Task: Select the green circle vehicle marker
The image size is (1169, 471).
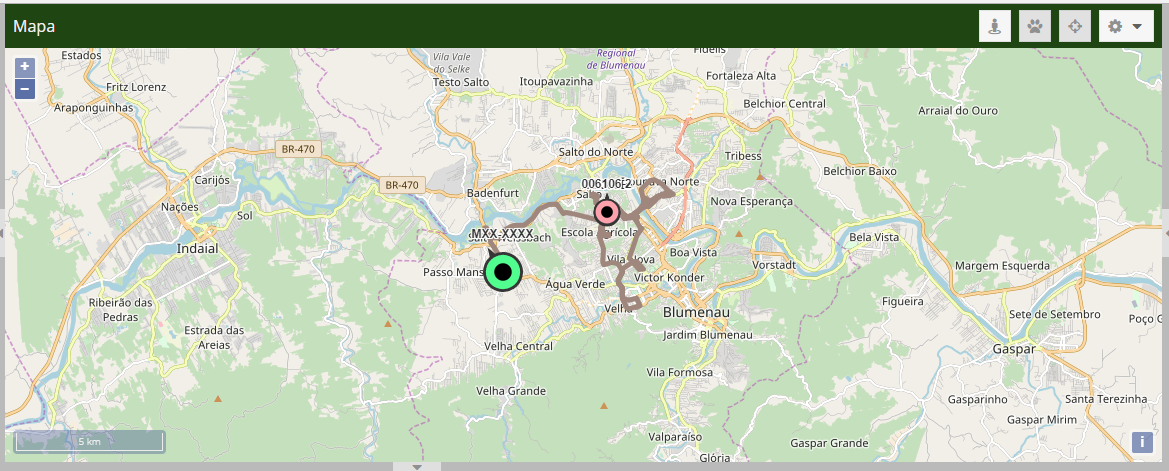Action: [504, 272]
